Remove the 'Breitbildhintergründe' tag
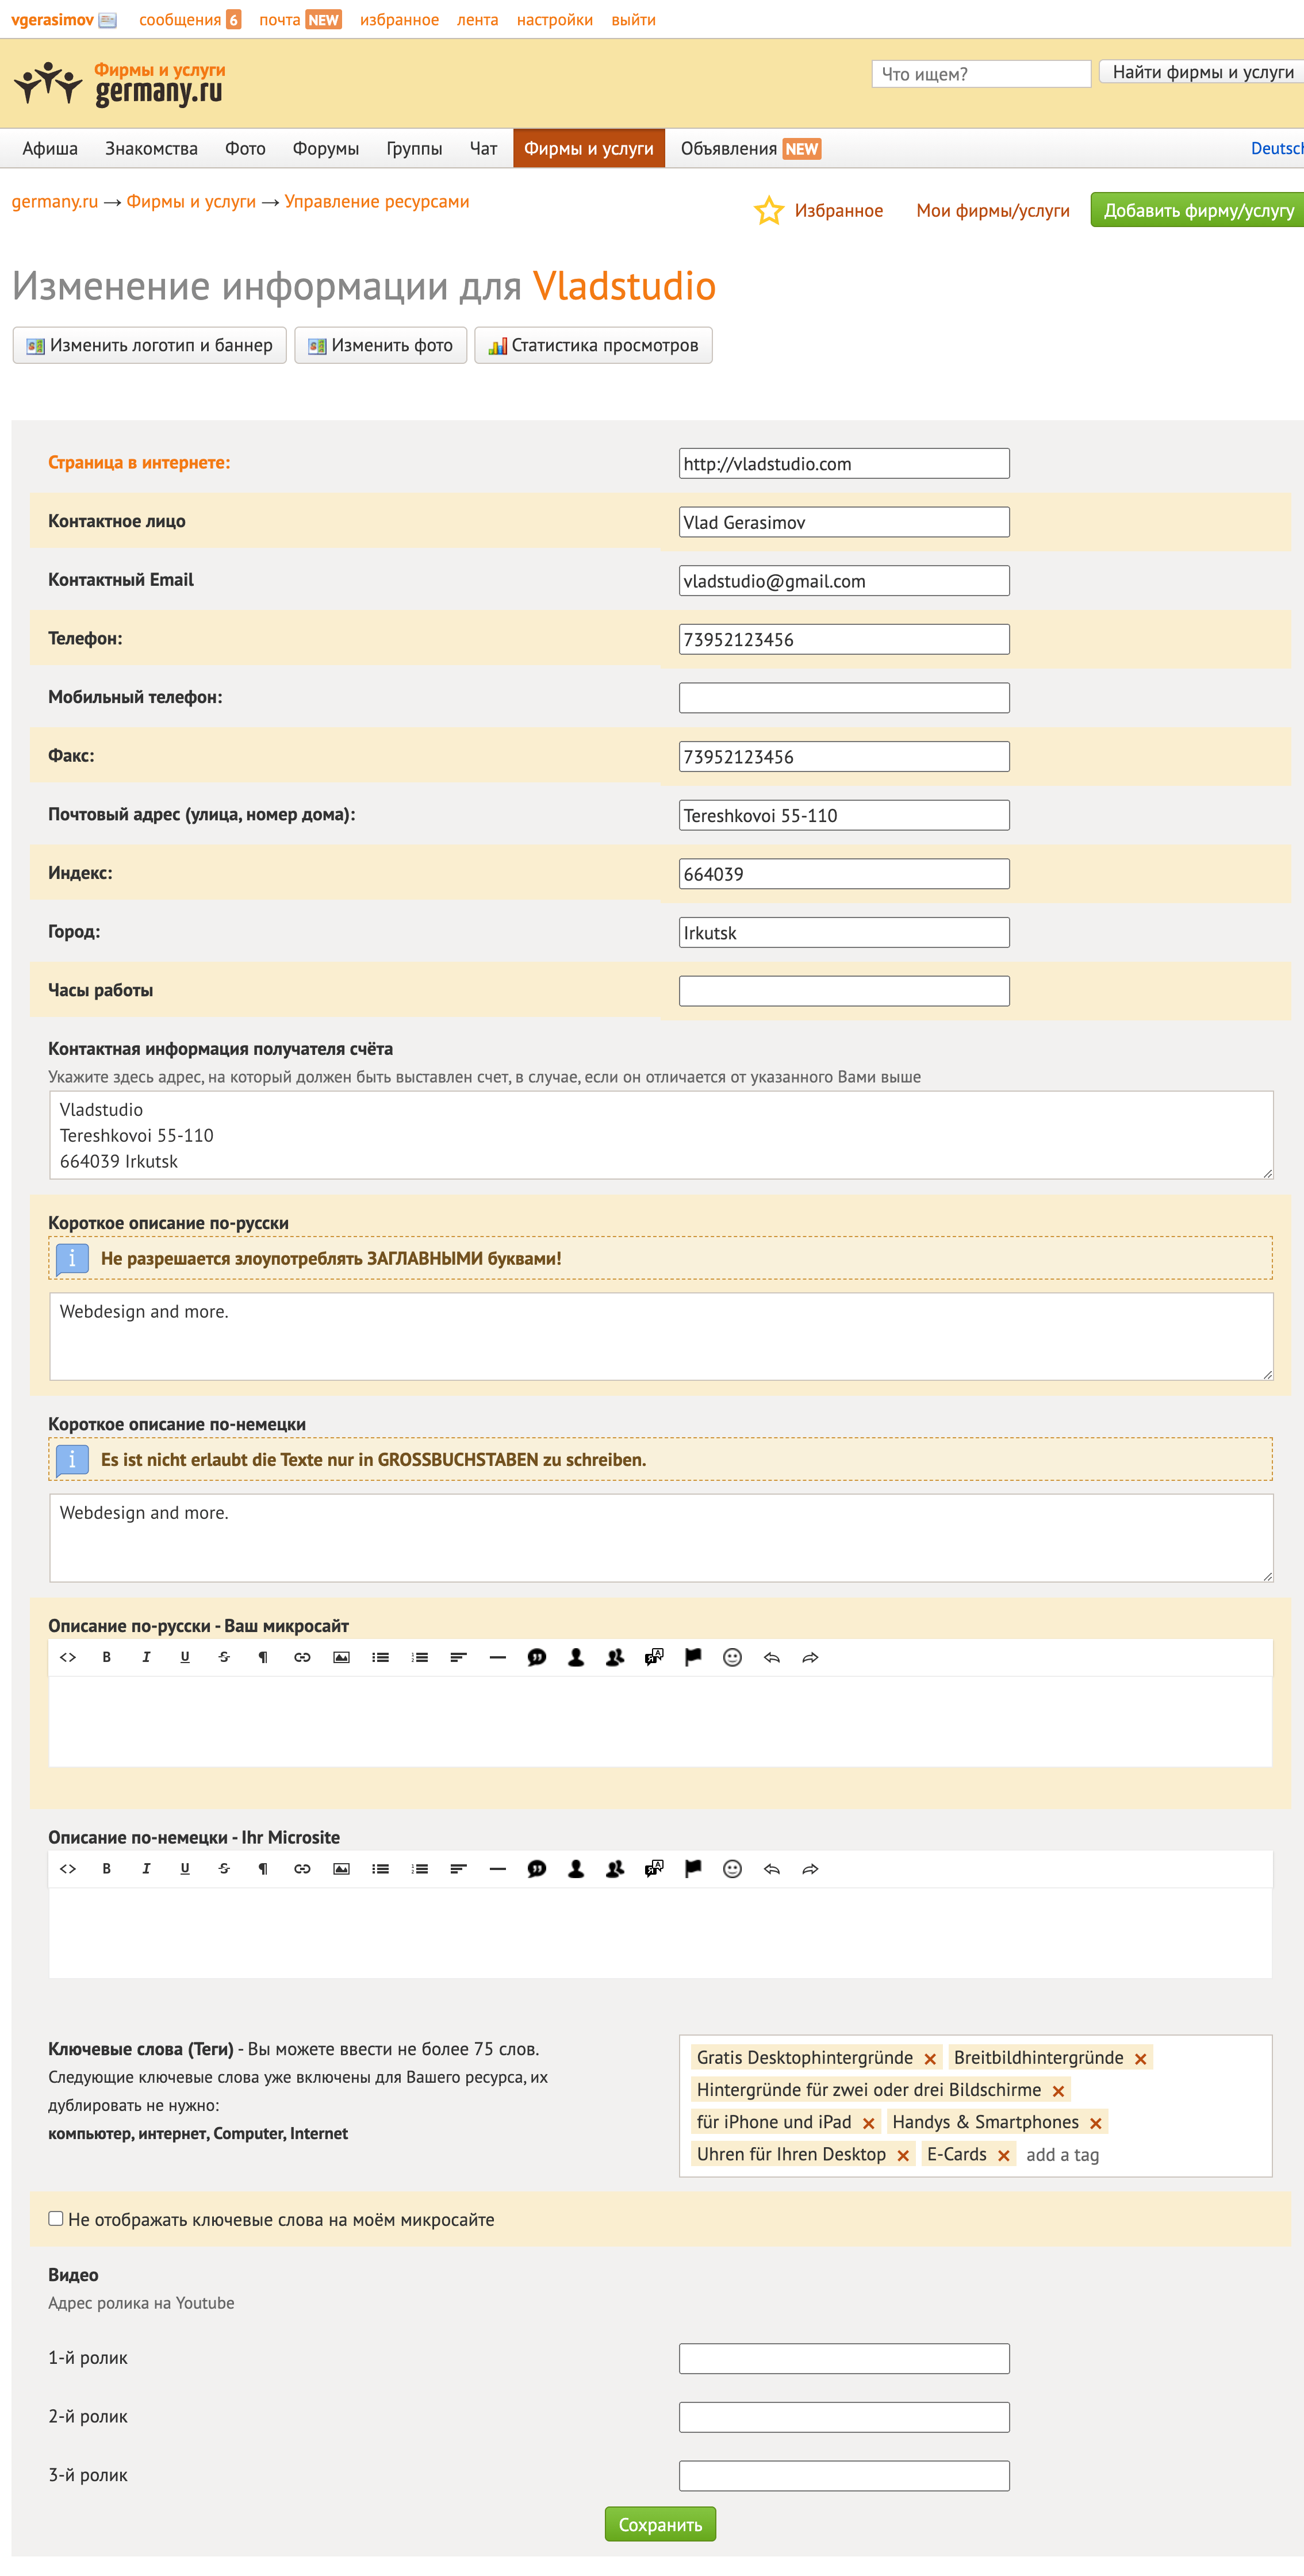The width and height of the screenshot is (1304, 2576). 1140,2059
